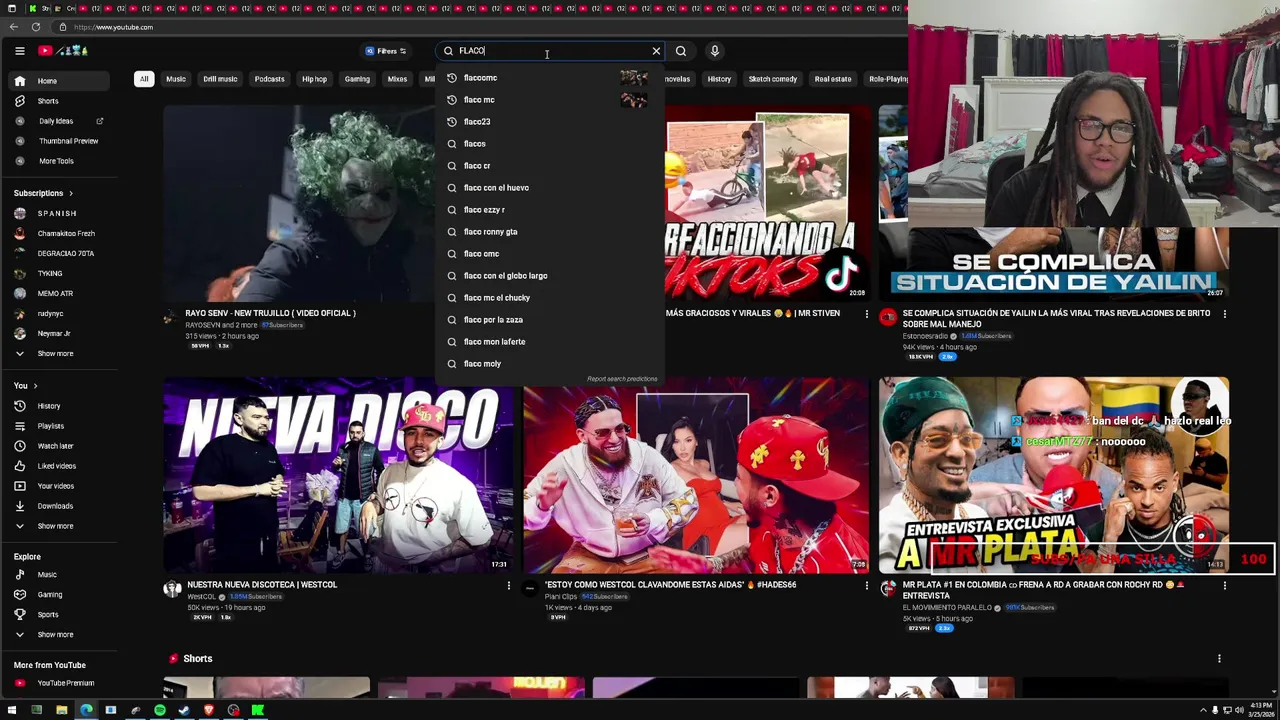1280x720 pixels.
Task: Click the magnifier search submit button
Action: coord(681,51)
